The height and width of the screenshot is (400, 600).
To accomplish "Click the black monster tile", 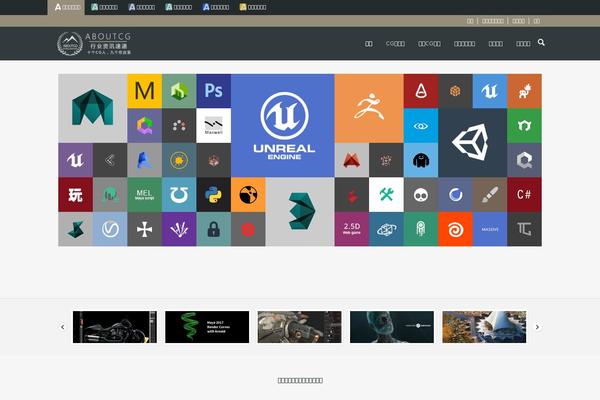I will pyautogui.click(x=421, y=160).
